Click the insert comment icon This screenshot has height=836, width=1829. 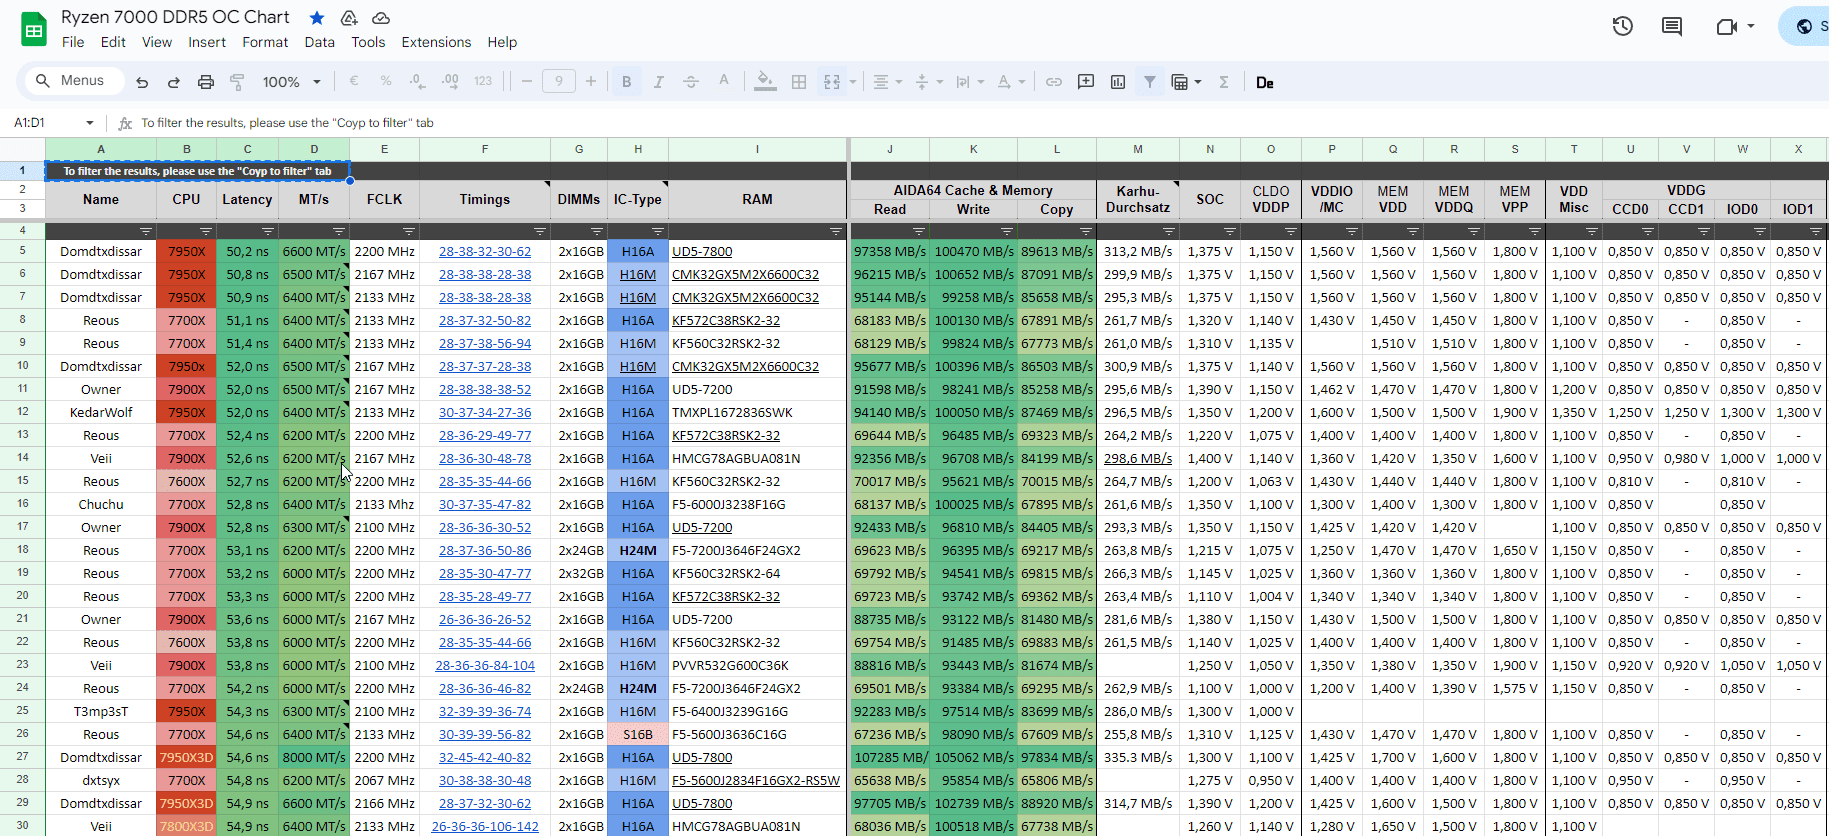1086,82
